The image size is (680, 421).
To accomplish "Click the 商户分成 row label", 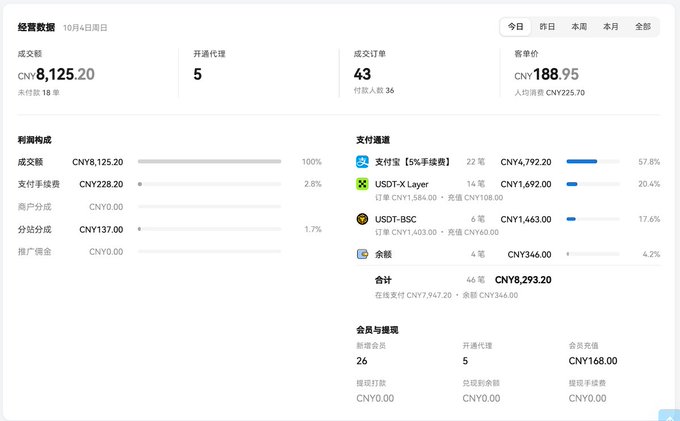I will (x=35, y=207).
